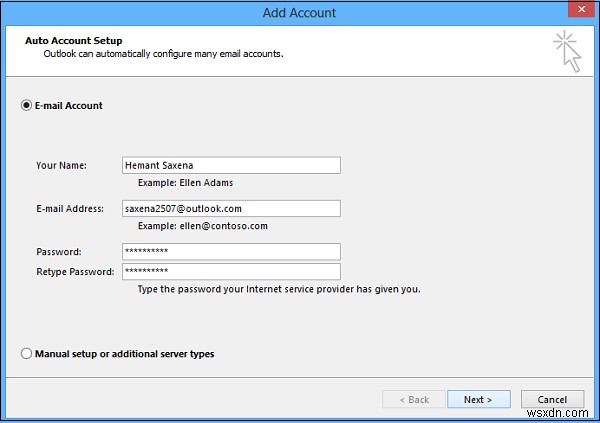Click the "Your Name:" label
This screenshot has height=423, width=600.
(x=61, y=165)
